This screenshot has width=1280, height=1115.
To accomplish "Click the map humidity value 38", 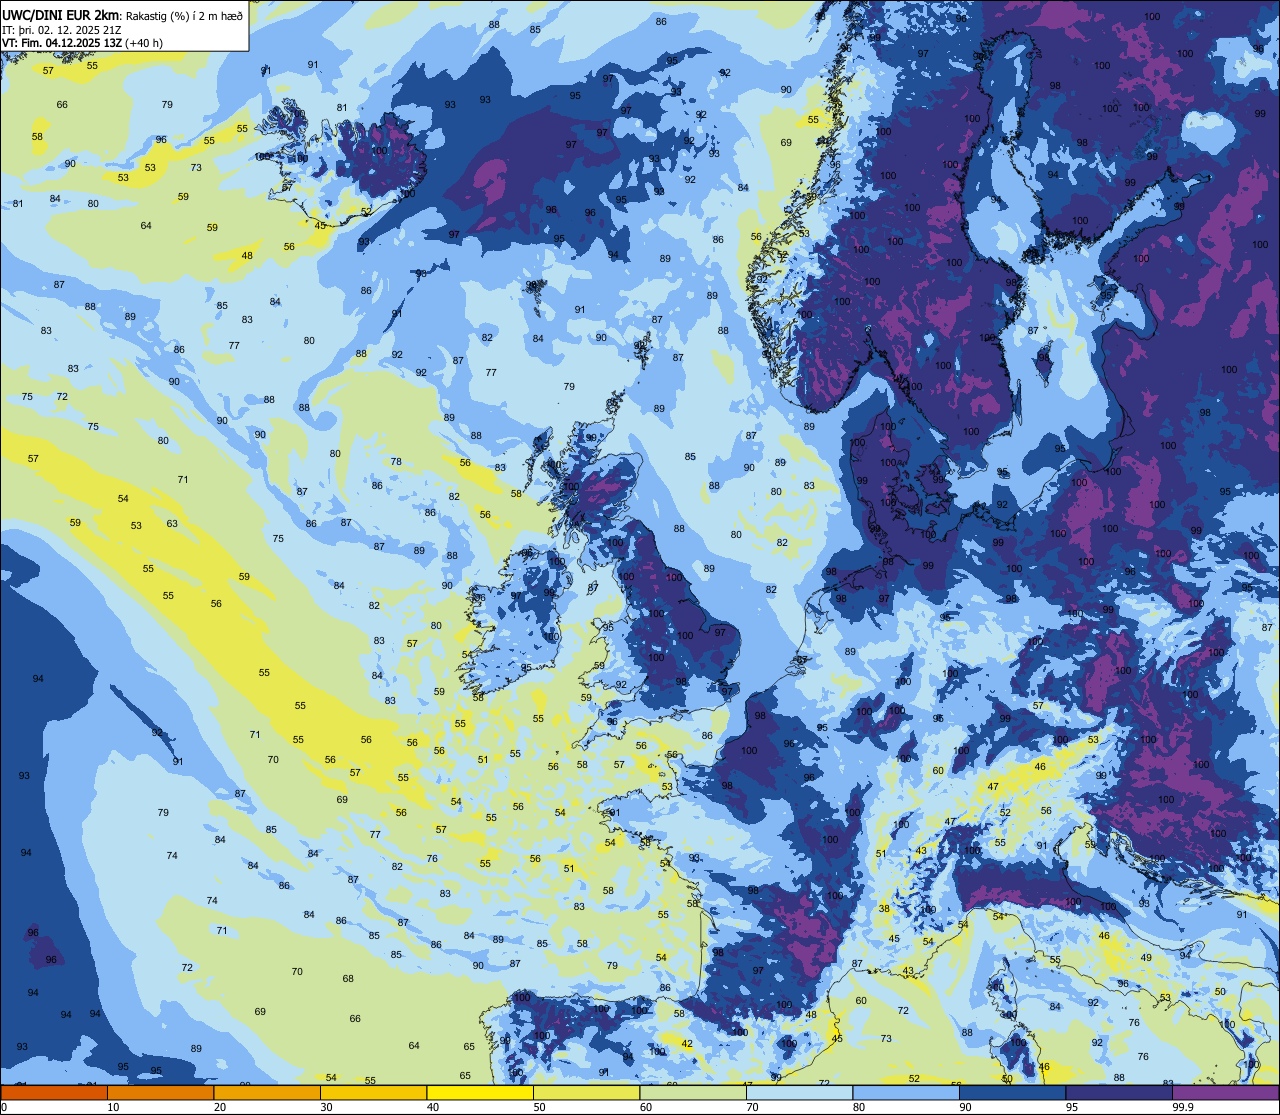I will pyautogui.click(x=884, y=909).
